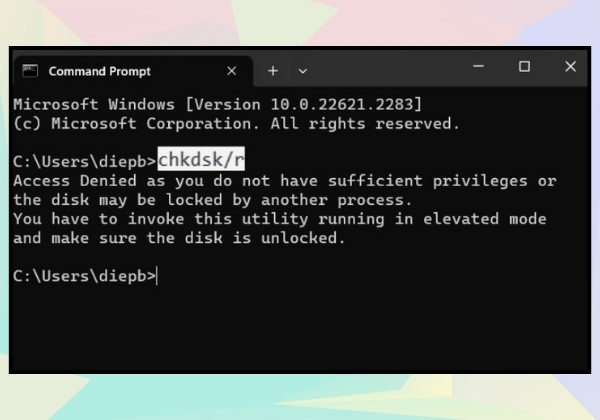Maximize the terminal window
600x420 pixels.
click(x=524, y=67)
